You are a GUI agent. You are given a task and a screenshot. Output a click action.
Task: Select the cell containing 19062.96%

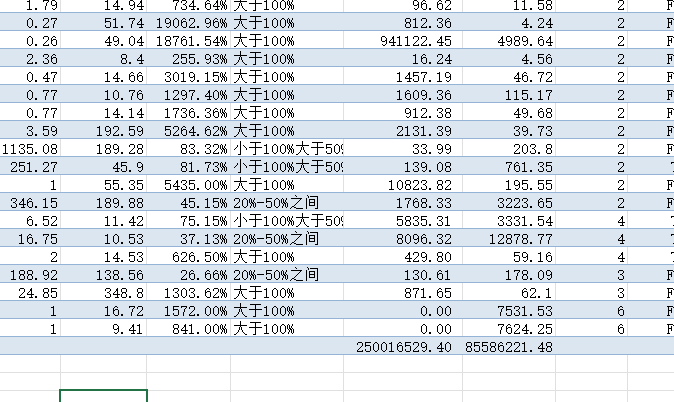click(x=189, y=22)
